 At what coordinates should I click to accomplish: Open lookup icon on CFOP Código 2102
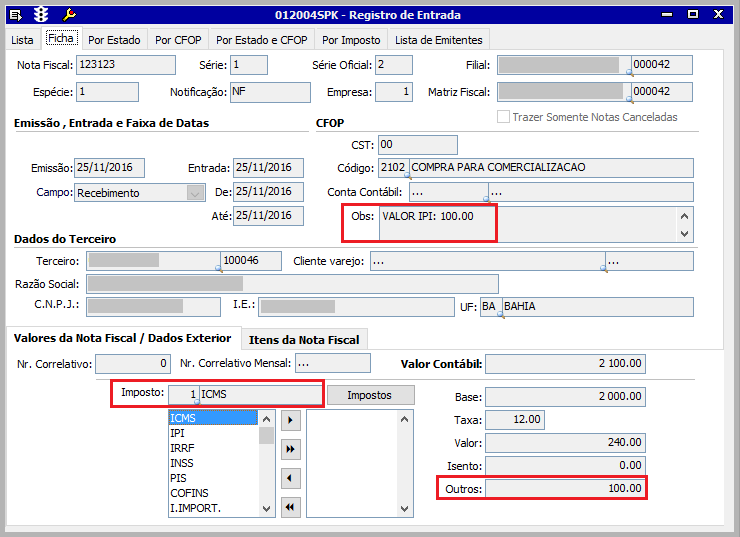(407, 176)
